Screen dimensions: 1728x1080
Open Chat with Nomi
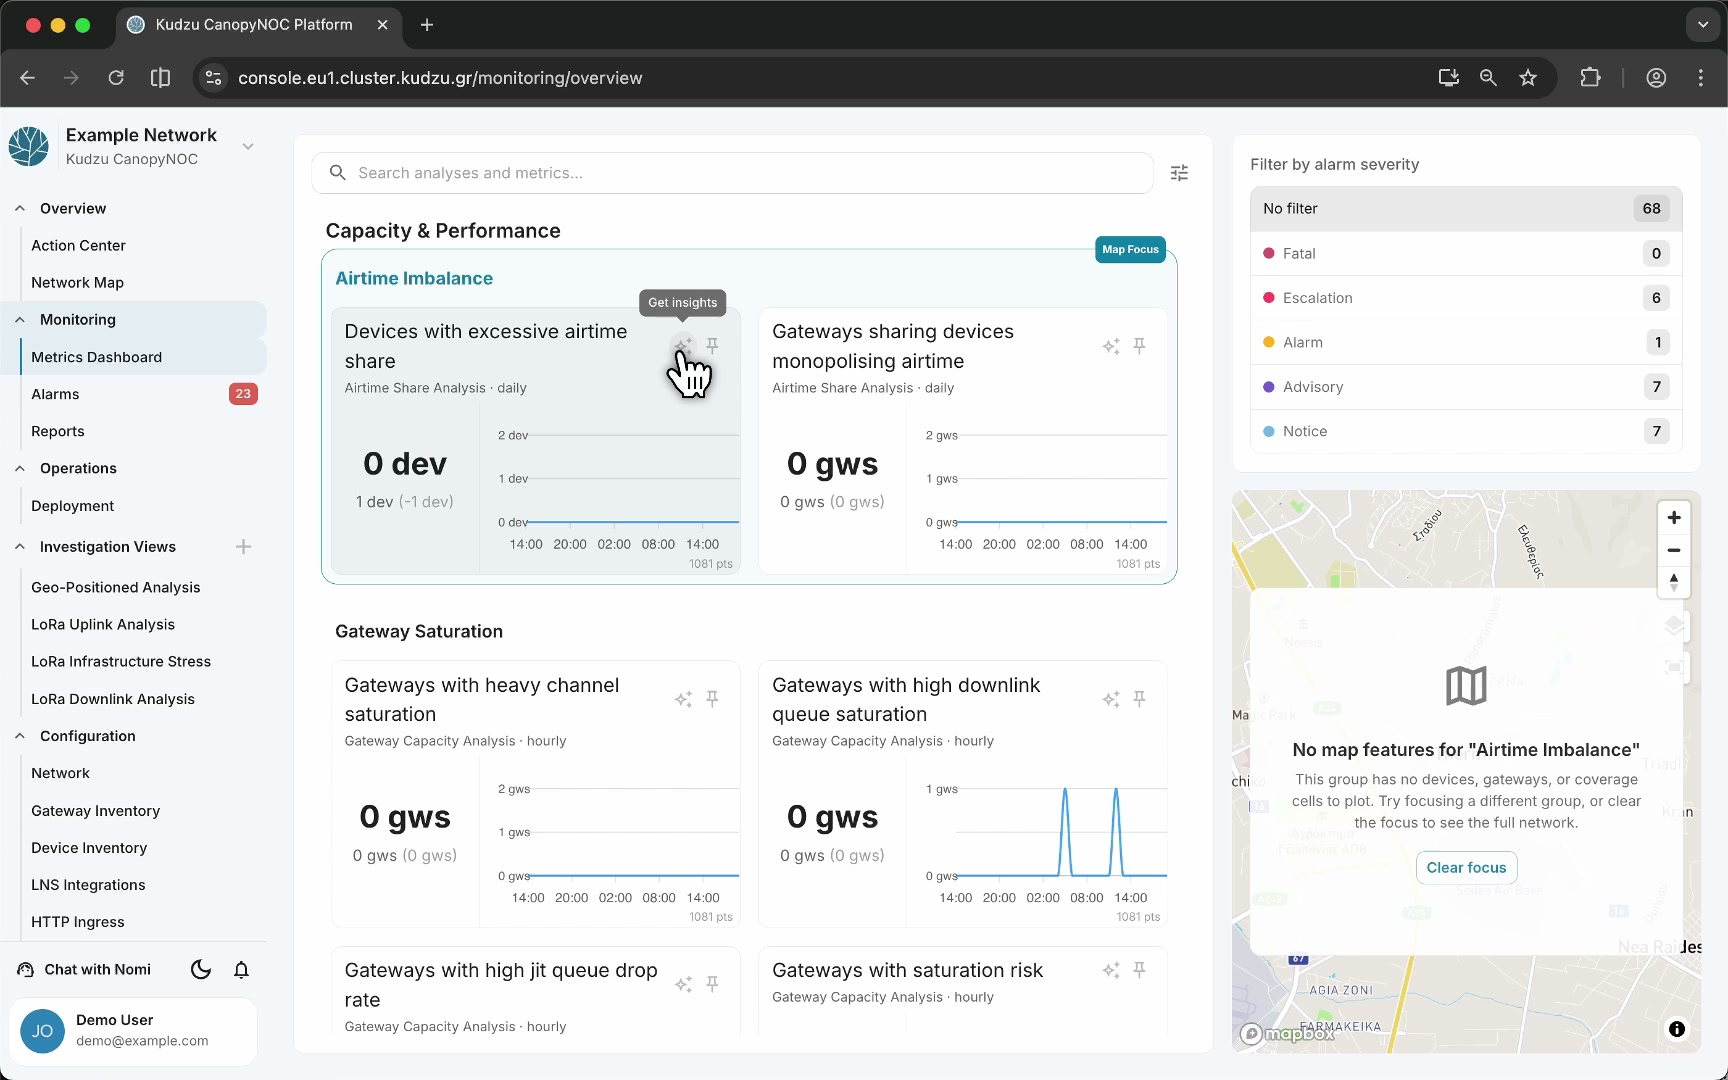84,969
